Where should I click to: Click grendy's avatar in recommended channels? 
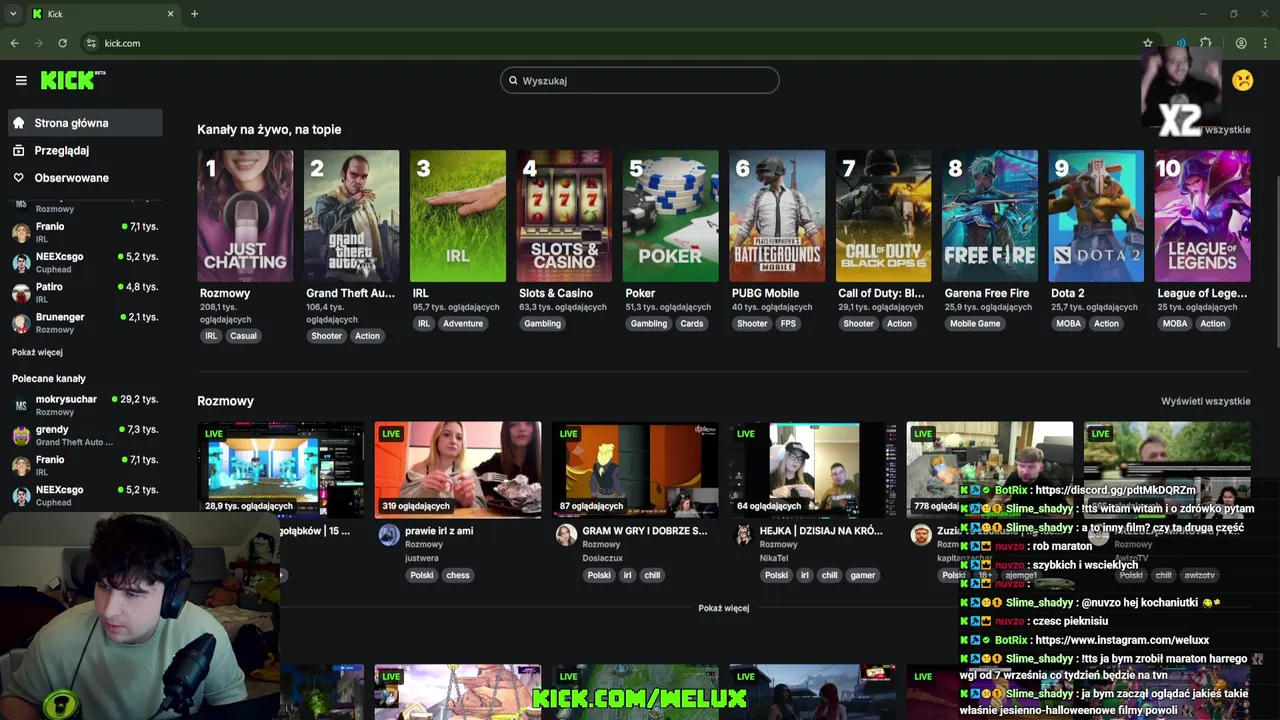tap(21, 435)
